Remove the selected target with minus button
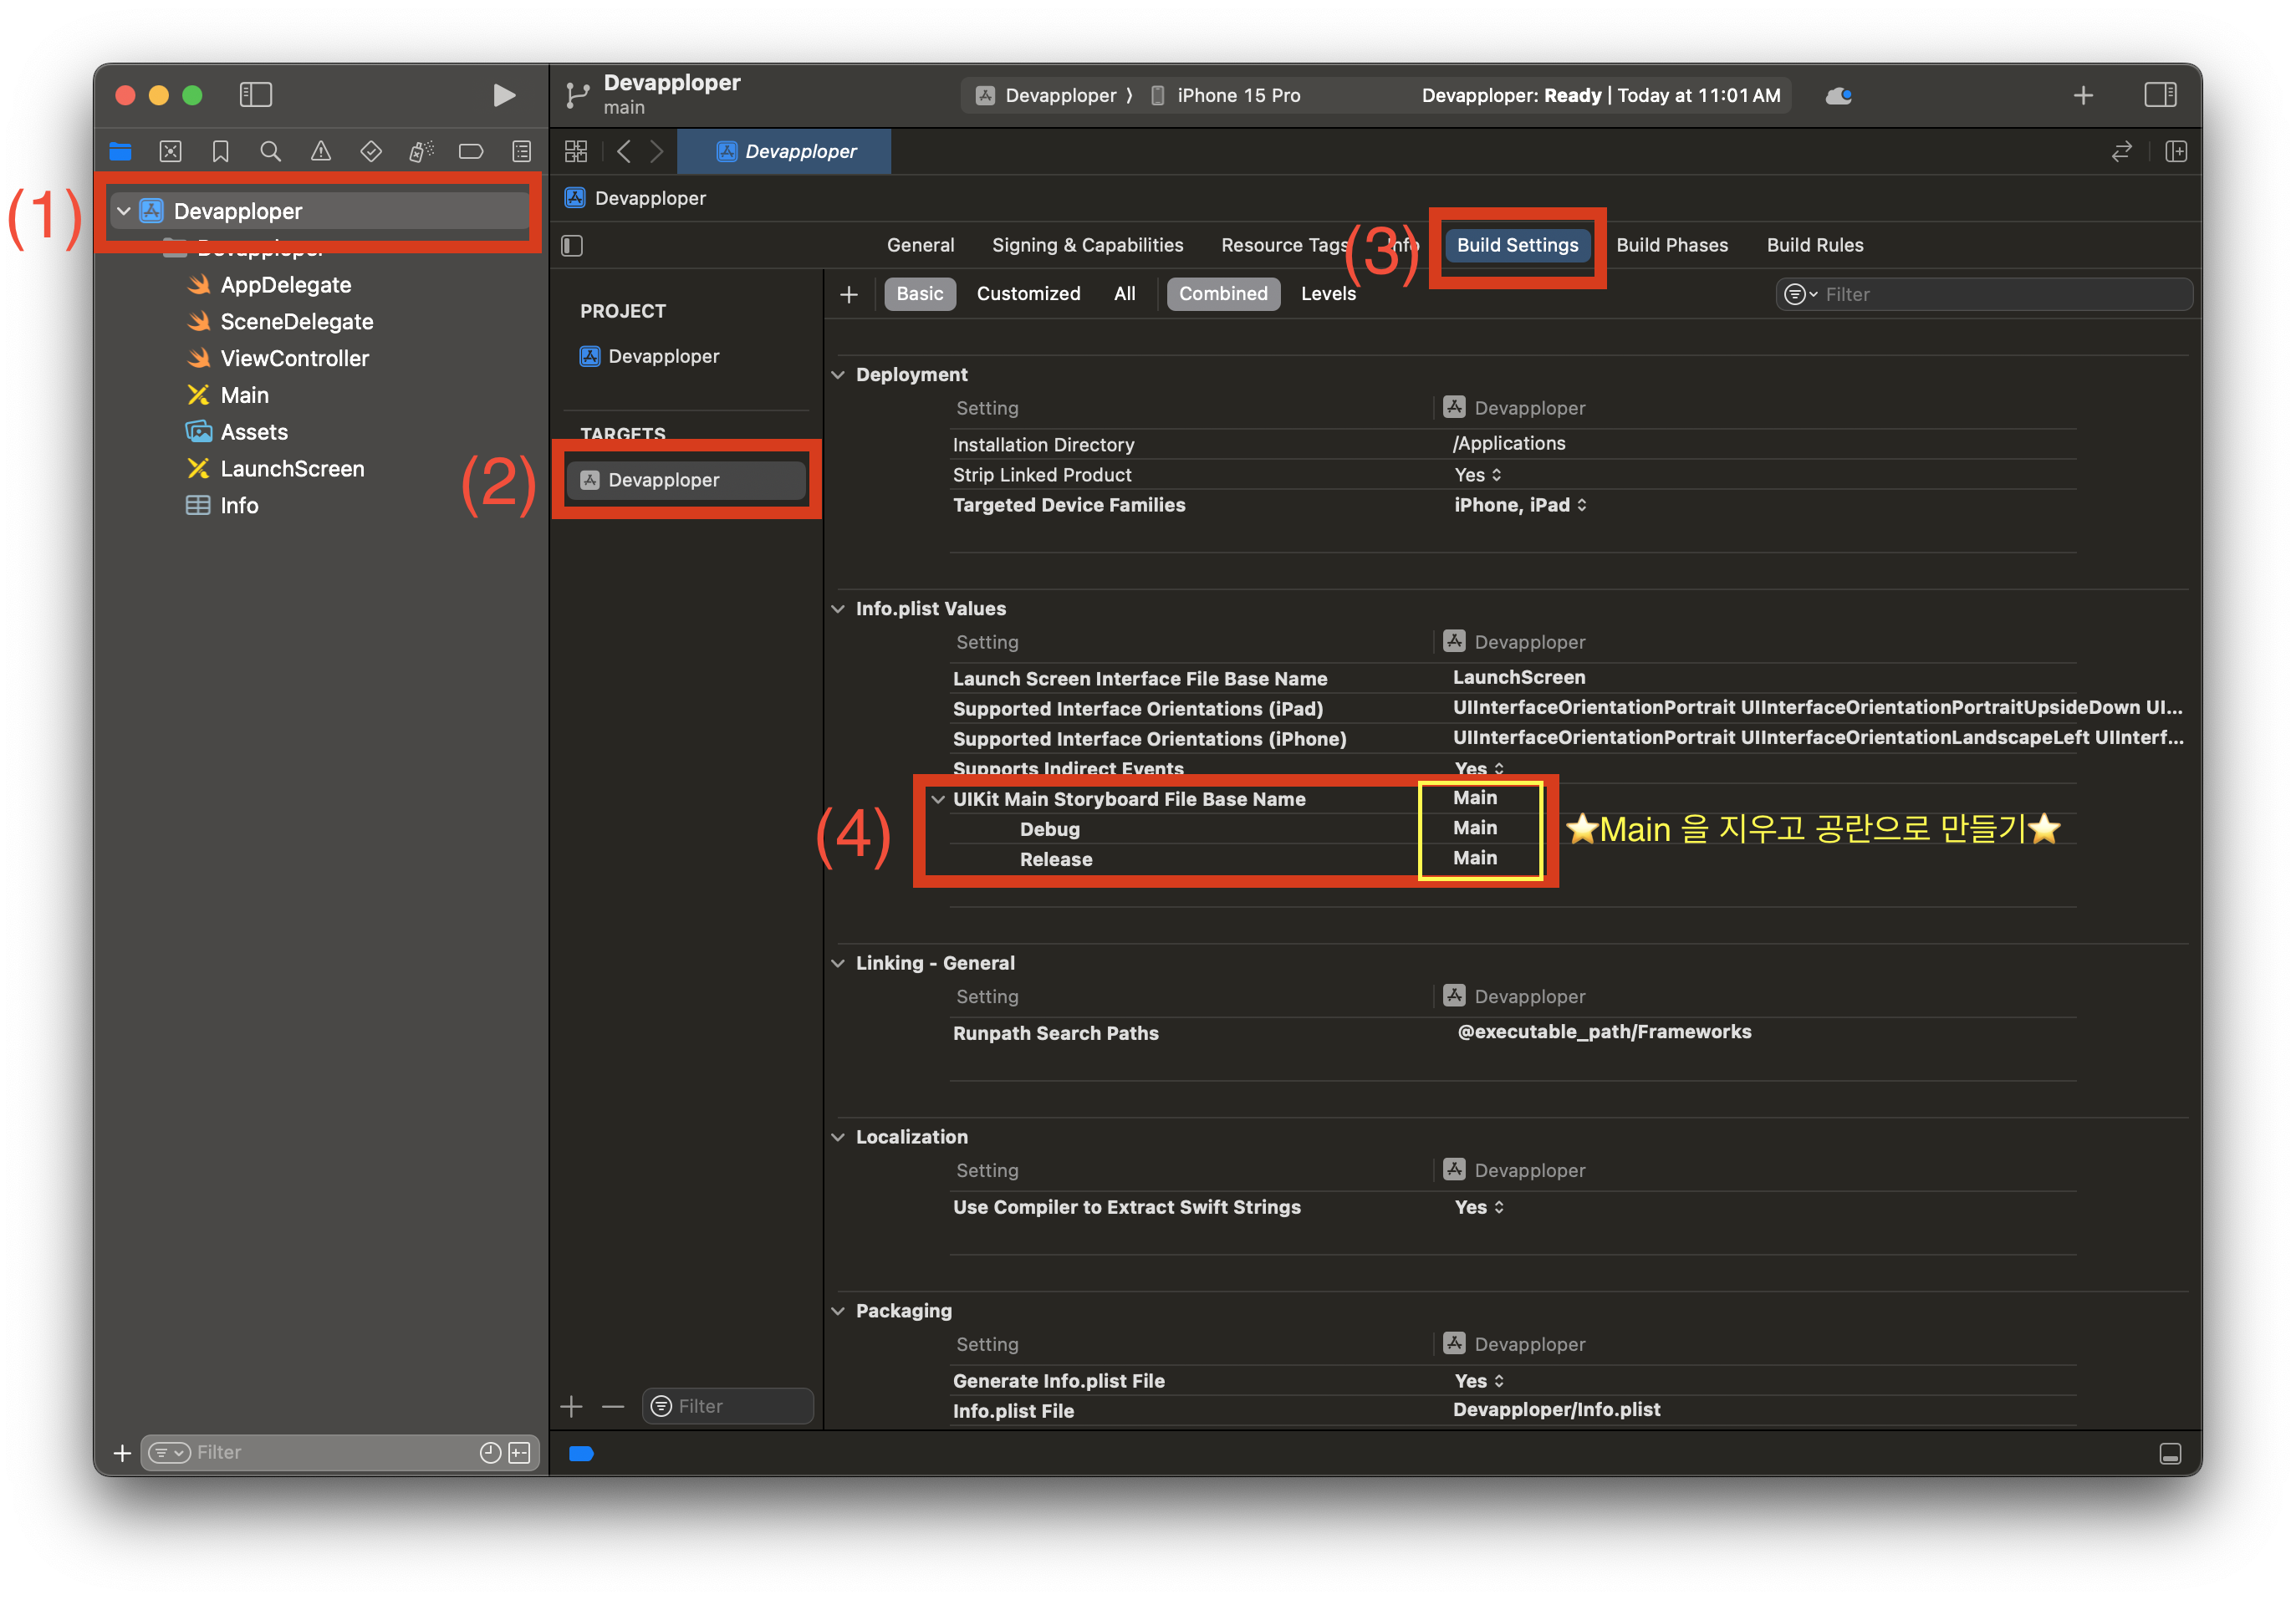 tap(613, 1406)
